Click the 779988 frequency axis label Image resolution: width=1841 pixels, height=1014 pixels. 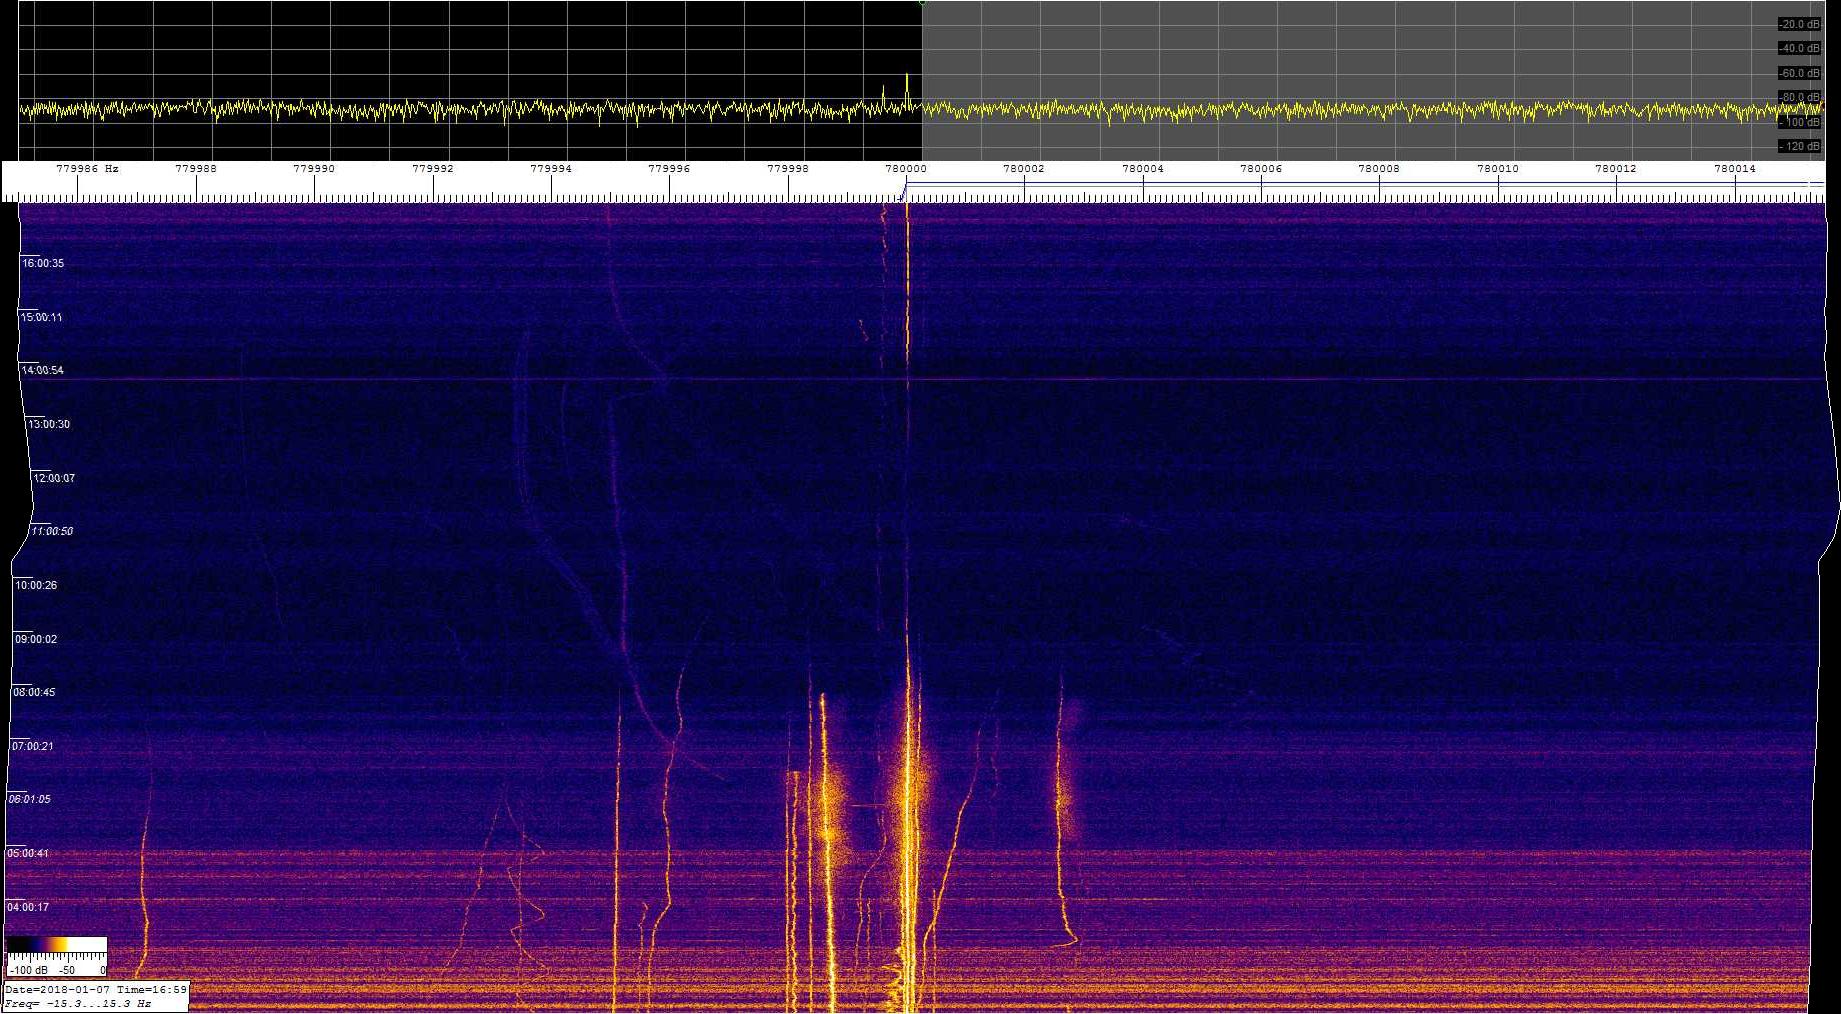[x=196, y=169]
